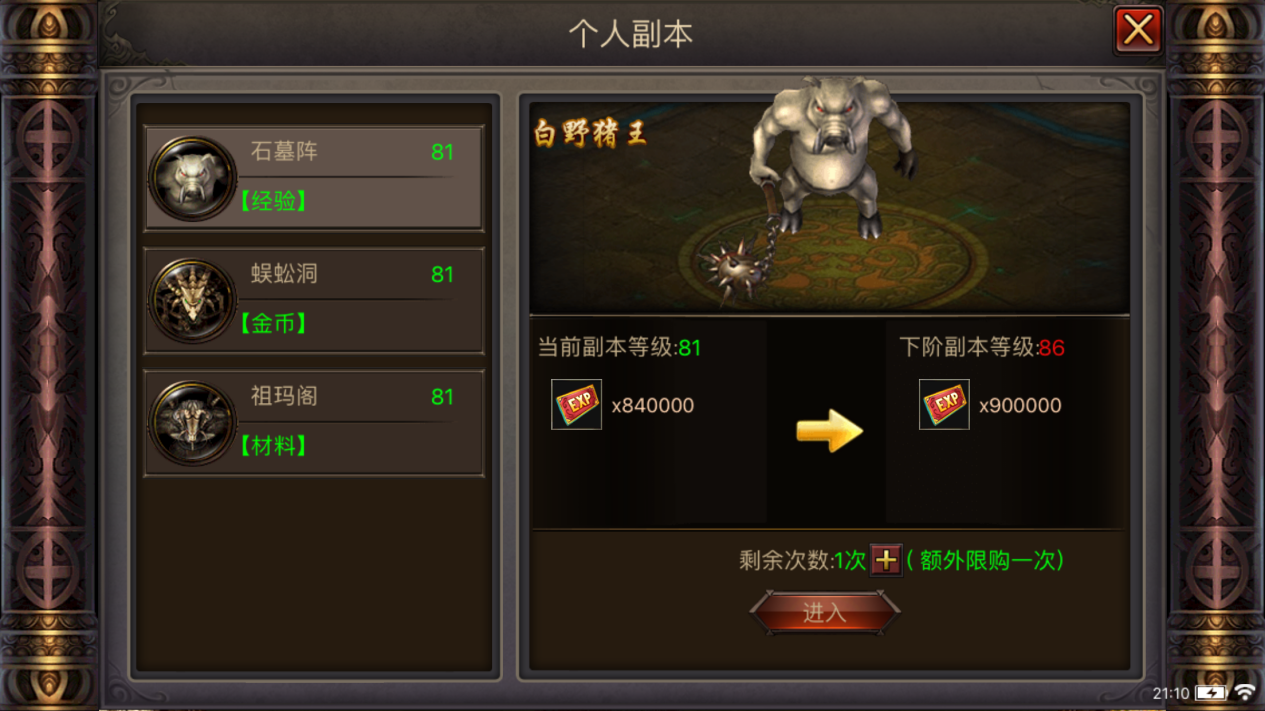Close the 个人副本 window
The image size is (1265, 711).
(1138, 30)
